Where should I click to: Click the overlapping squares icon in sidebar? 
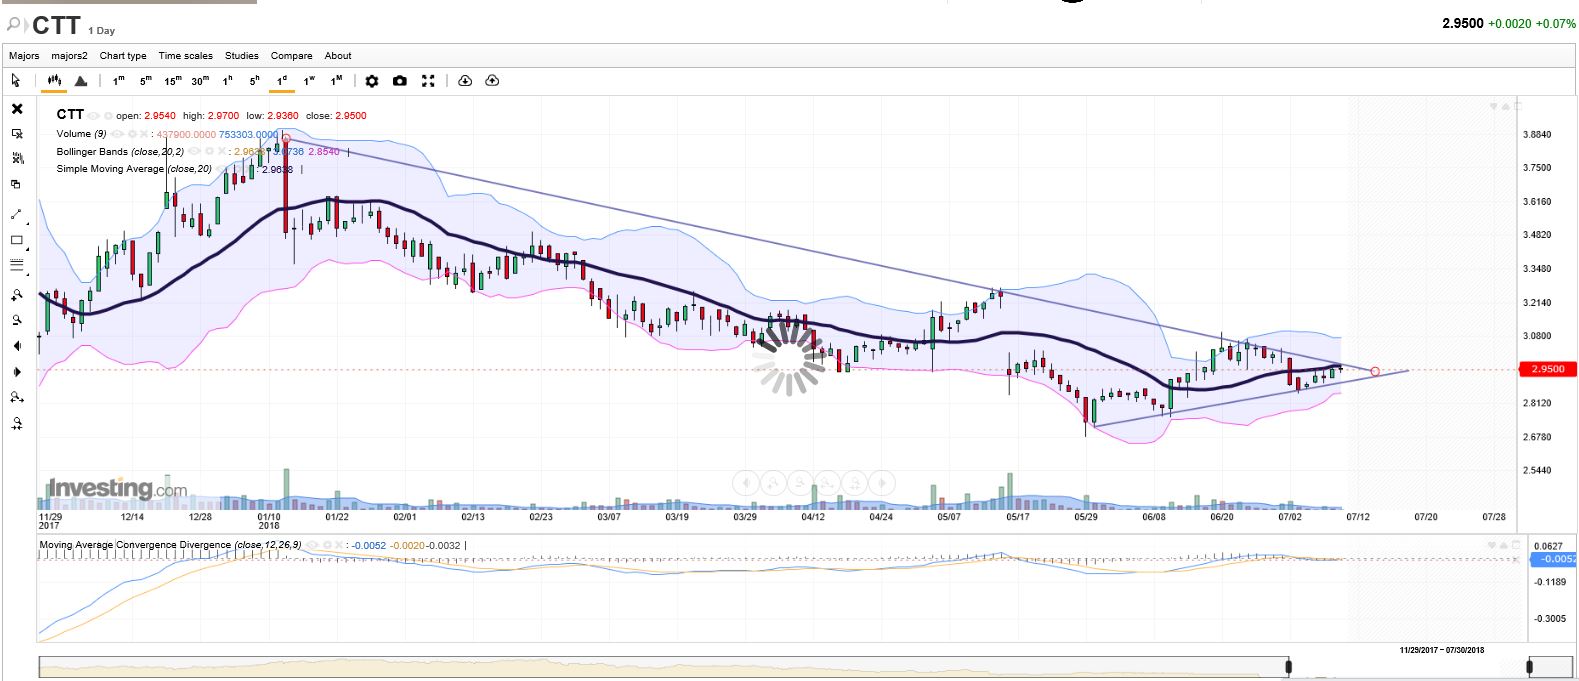click(15, 184)
